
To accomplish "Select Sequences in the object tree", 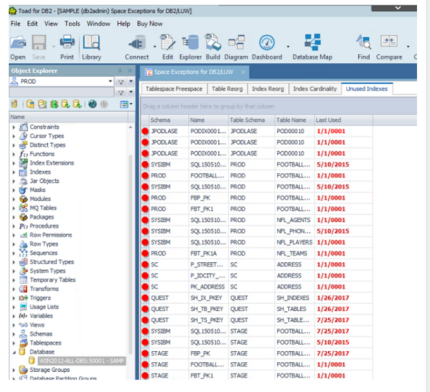I will (43, 253).
